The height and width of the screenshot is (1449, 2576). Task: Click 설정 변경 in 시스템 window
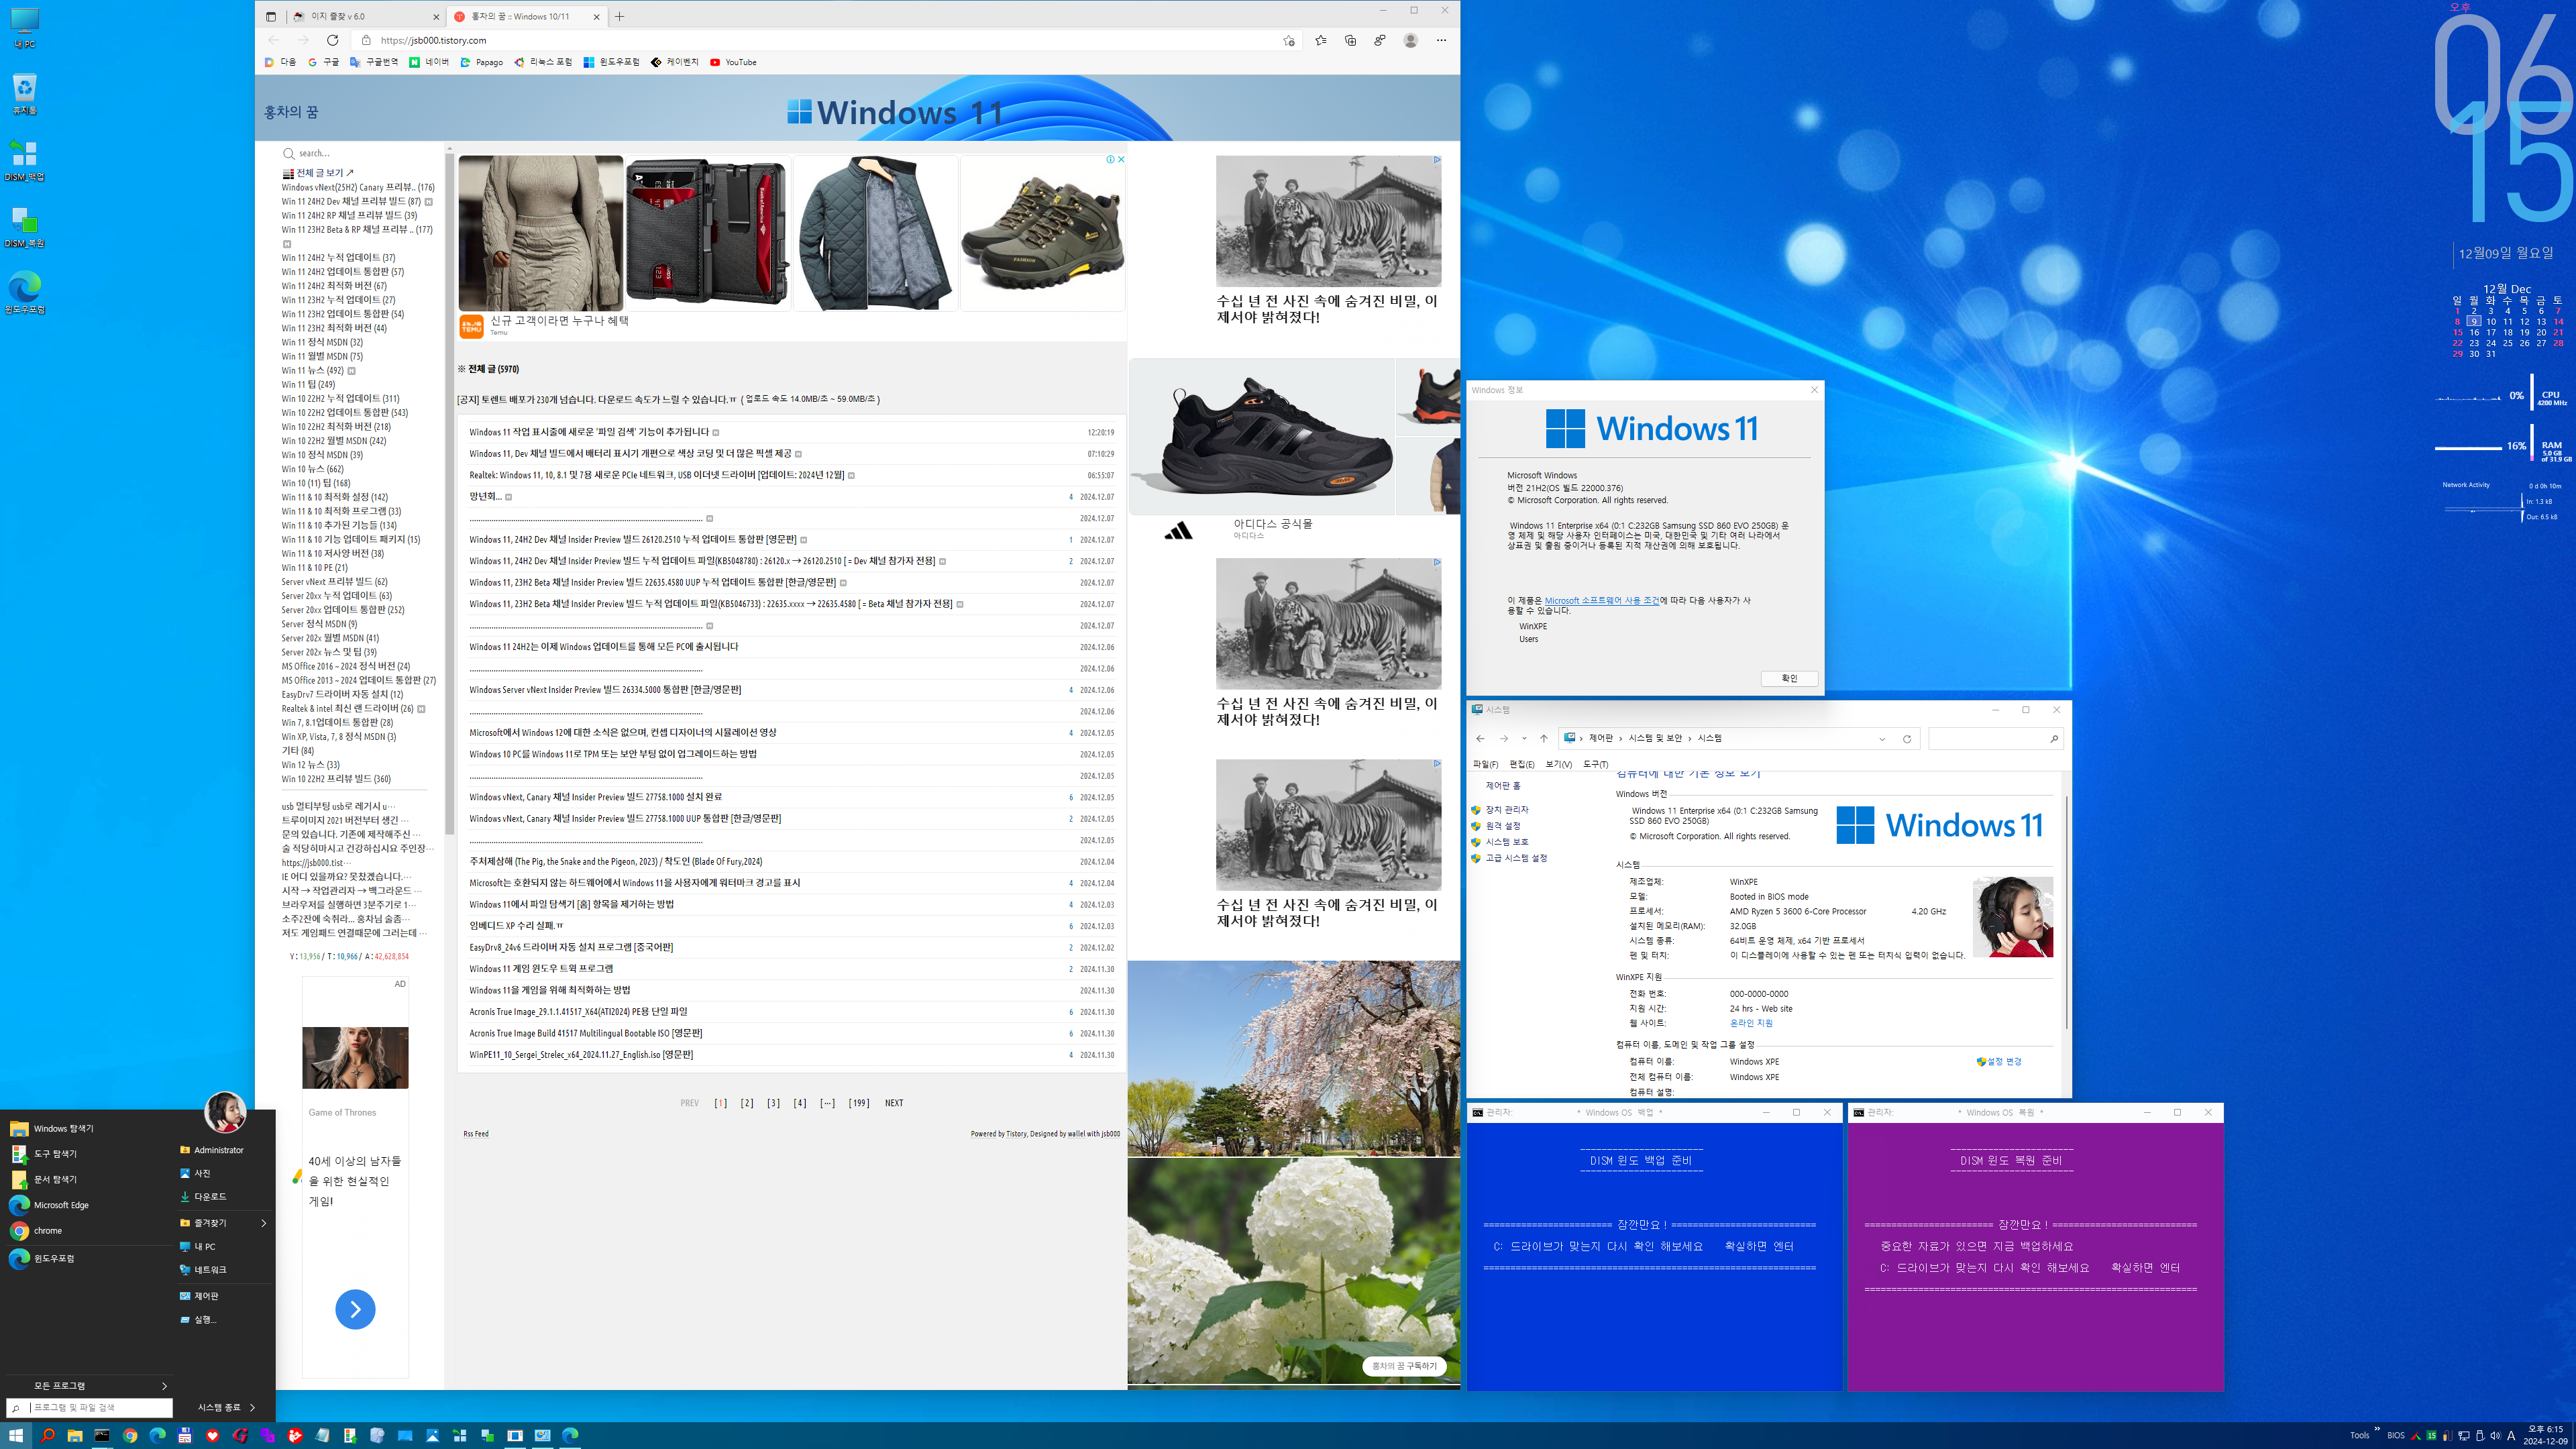point(1999,1061)
